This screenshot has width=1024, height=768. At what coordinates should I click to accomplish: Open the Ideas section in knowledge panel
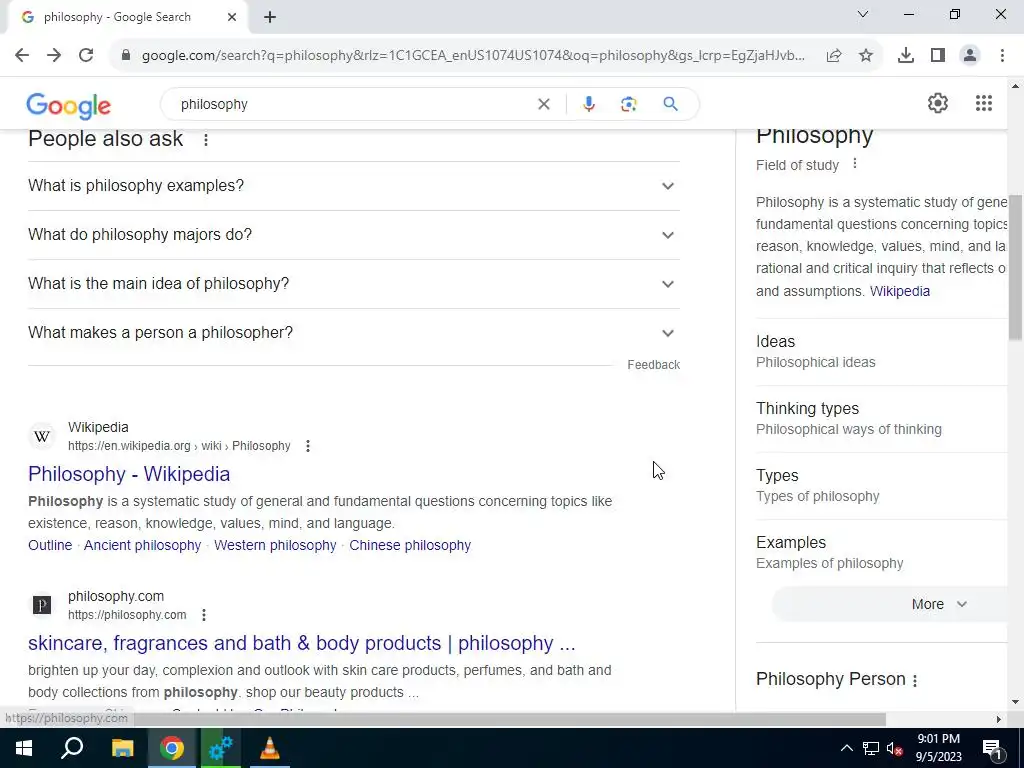tap(882, 351)
